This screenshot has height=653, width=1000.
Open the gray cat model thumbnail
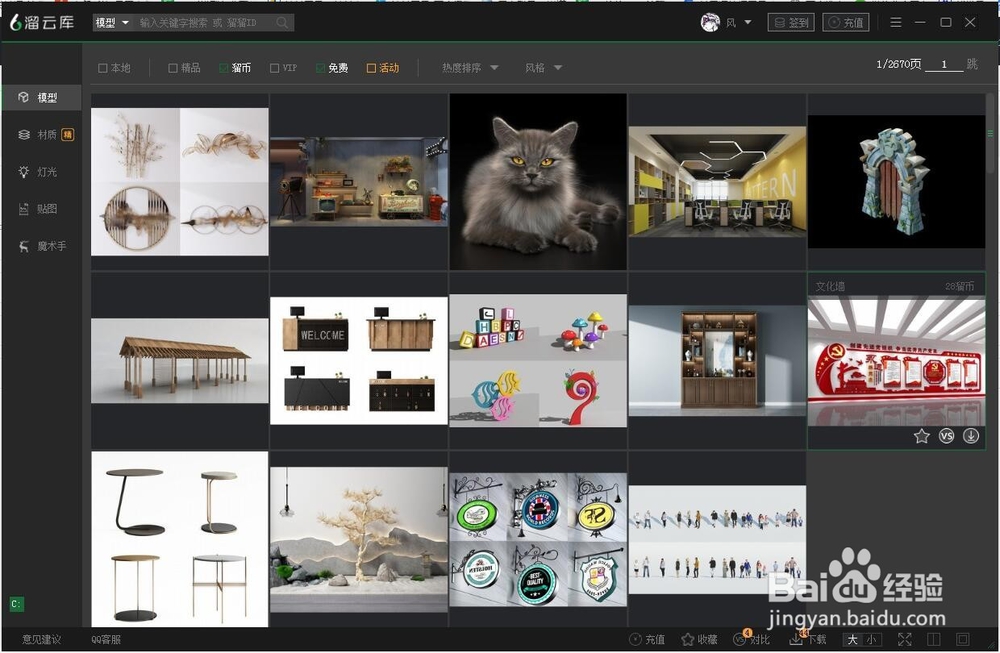pos(537,182)
